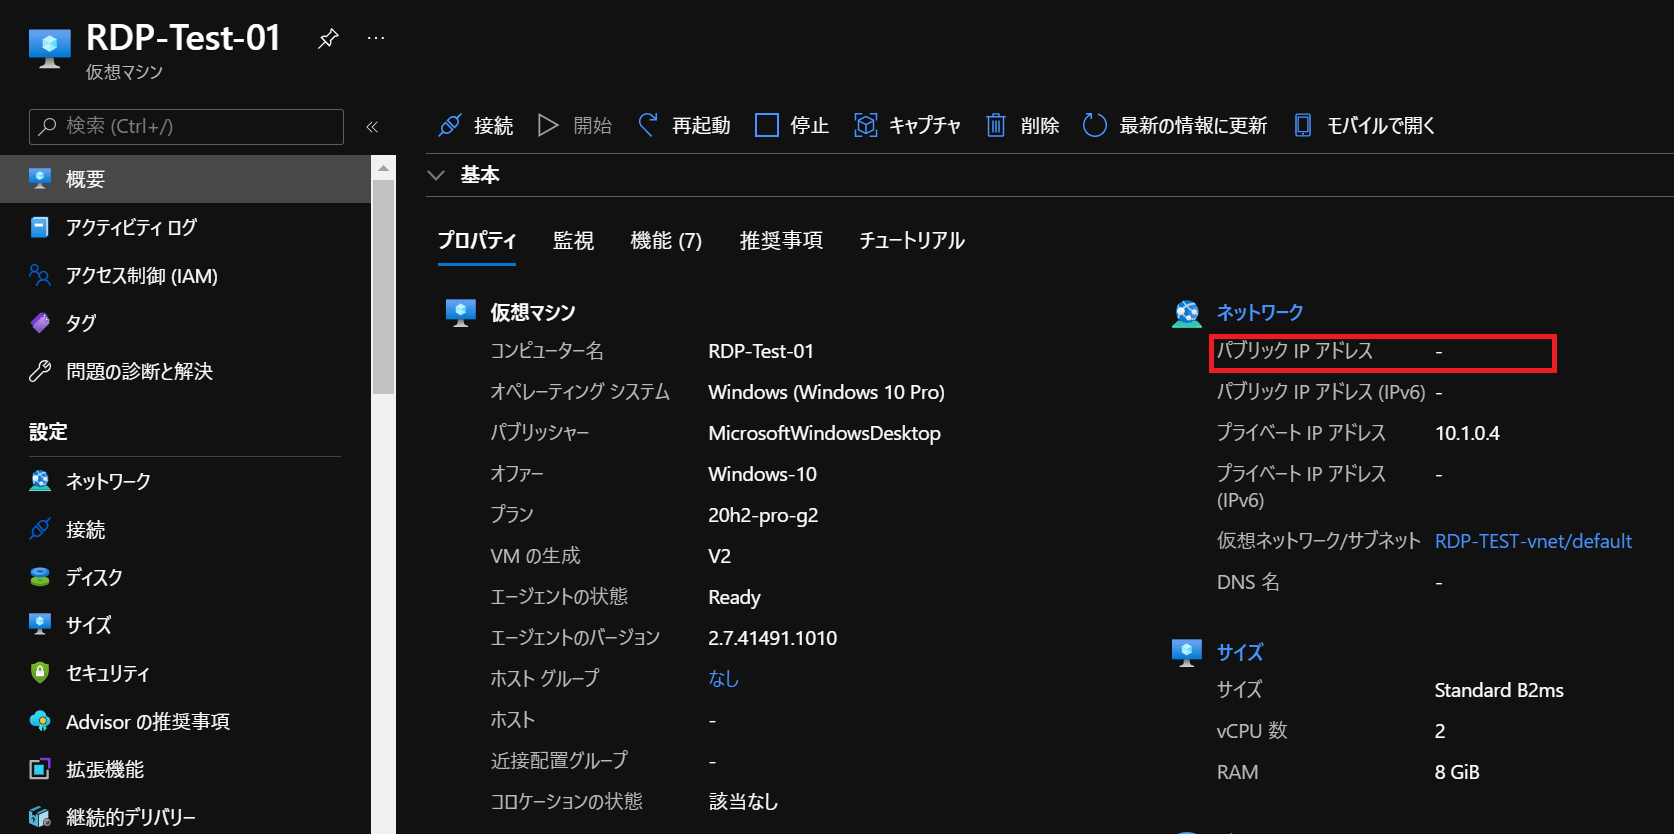Click the computer name value RDP-Test-01

[761, 352]
